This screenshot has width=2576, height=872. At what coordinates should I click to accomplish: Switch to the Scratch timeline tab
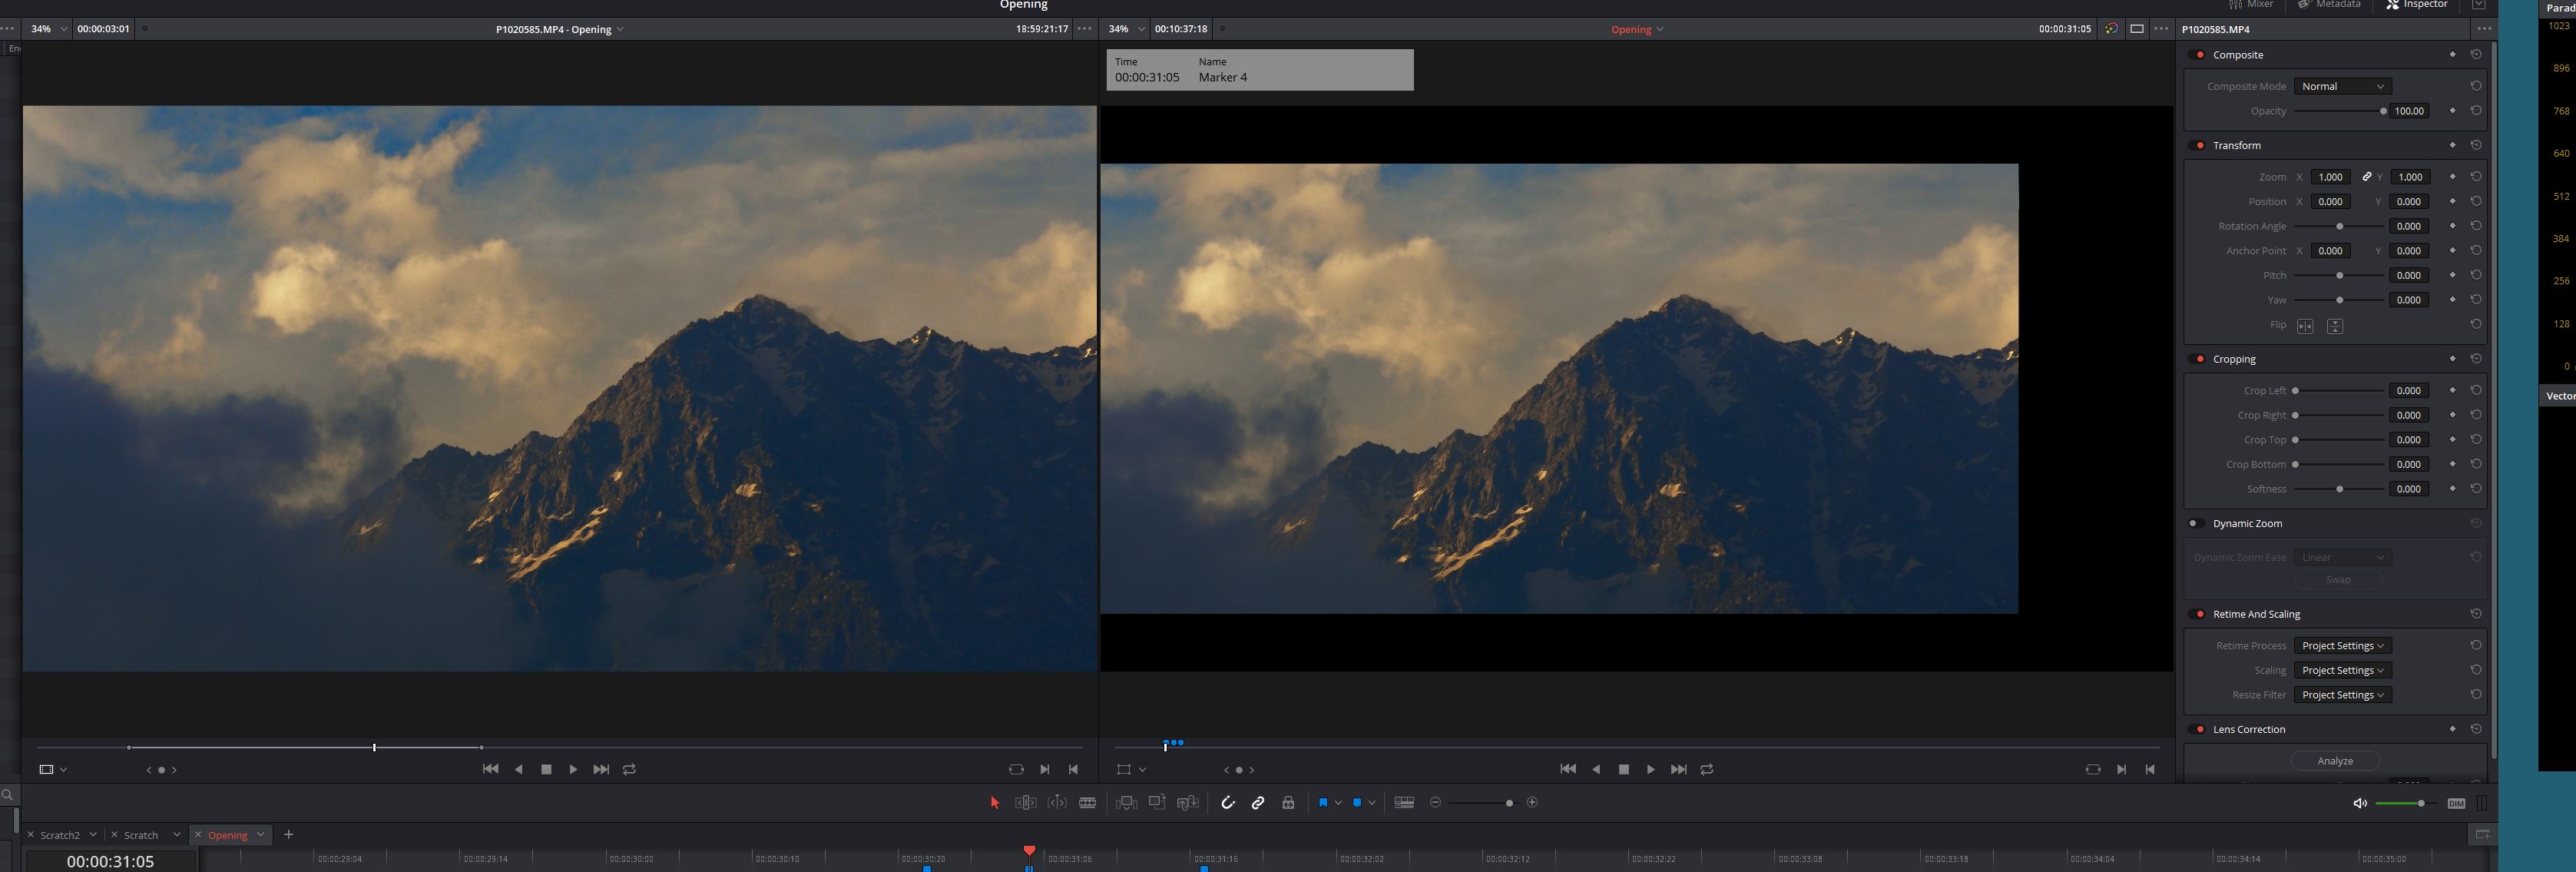pos(141,836)
